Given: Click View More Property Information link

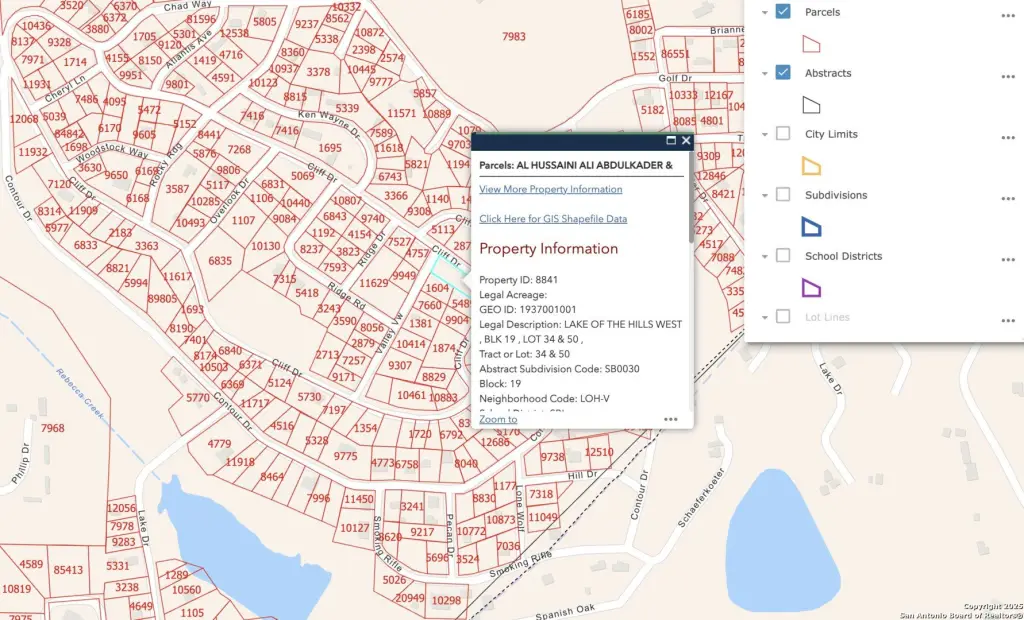Looking at the screenshot, I should 550,189.
